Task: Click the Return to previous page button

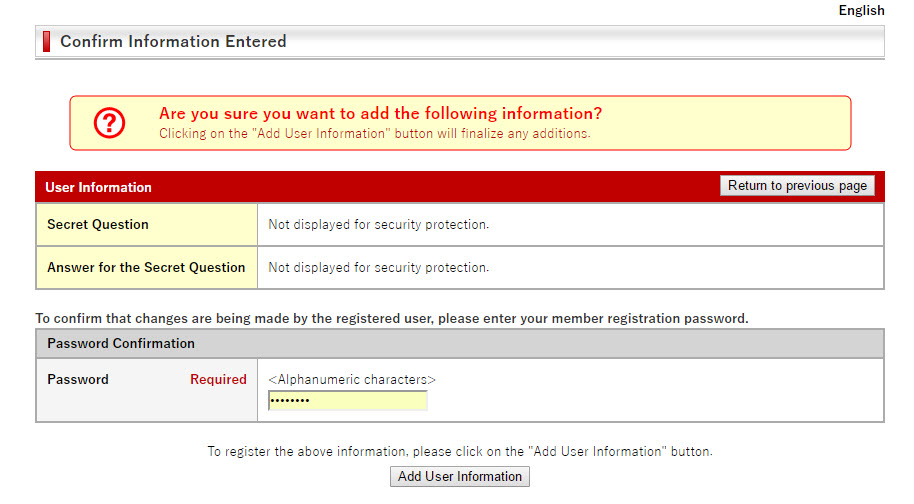Action: 797,185
